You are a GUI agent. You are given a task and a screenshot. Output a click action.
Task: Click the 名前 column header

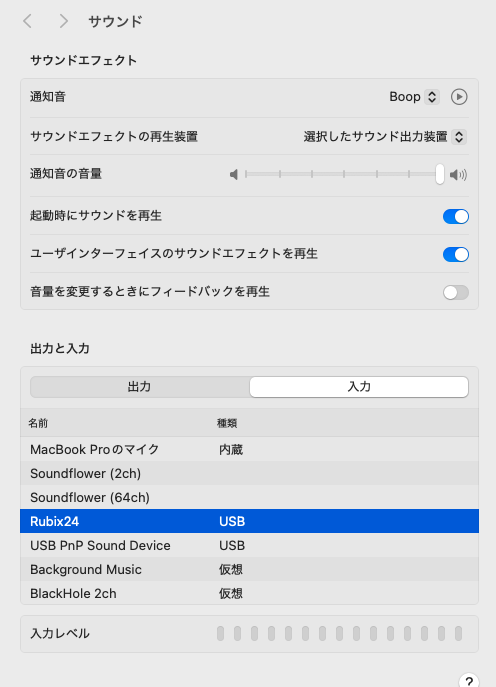[x=38, y=423]
